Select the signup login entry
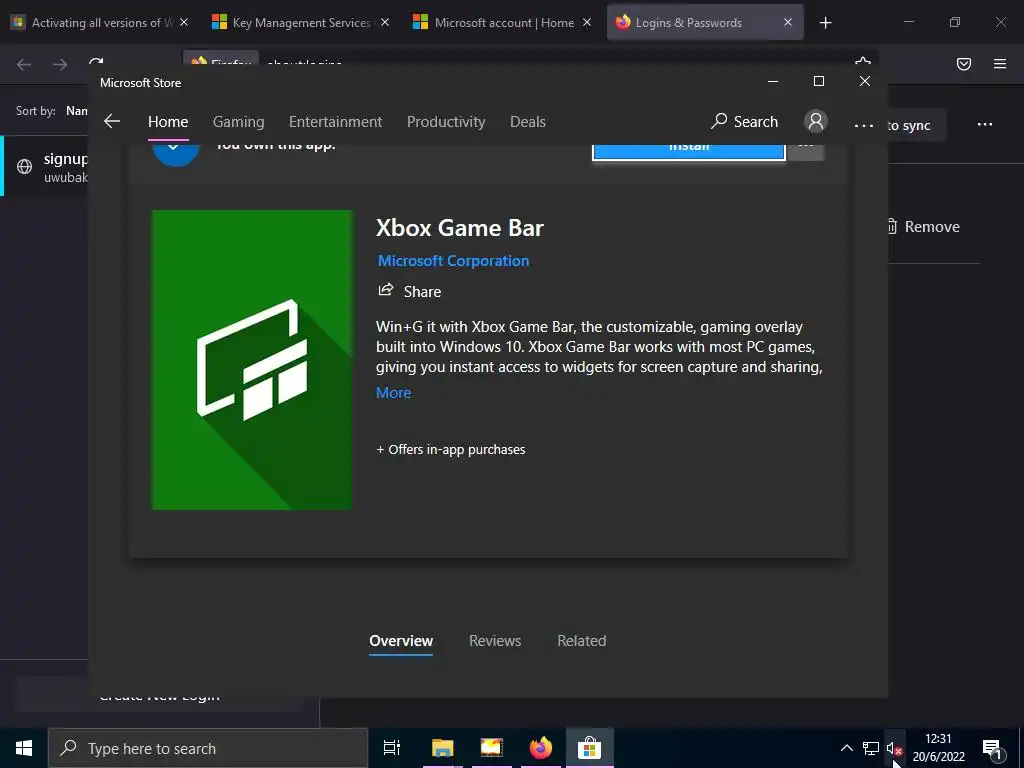This screenshot has height=768, width=1024. 44,167
